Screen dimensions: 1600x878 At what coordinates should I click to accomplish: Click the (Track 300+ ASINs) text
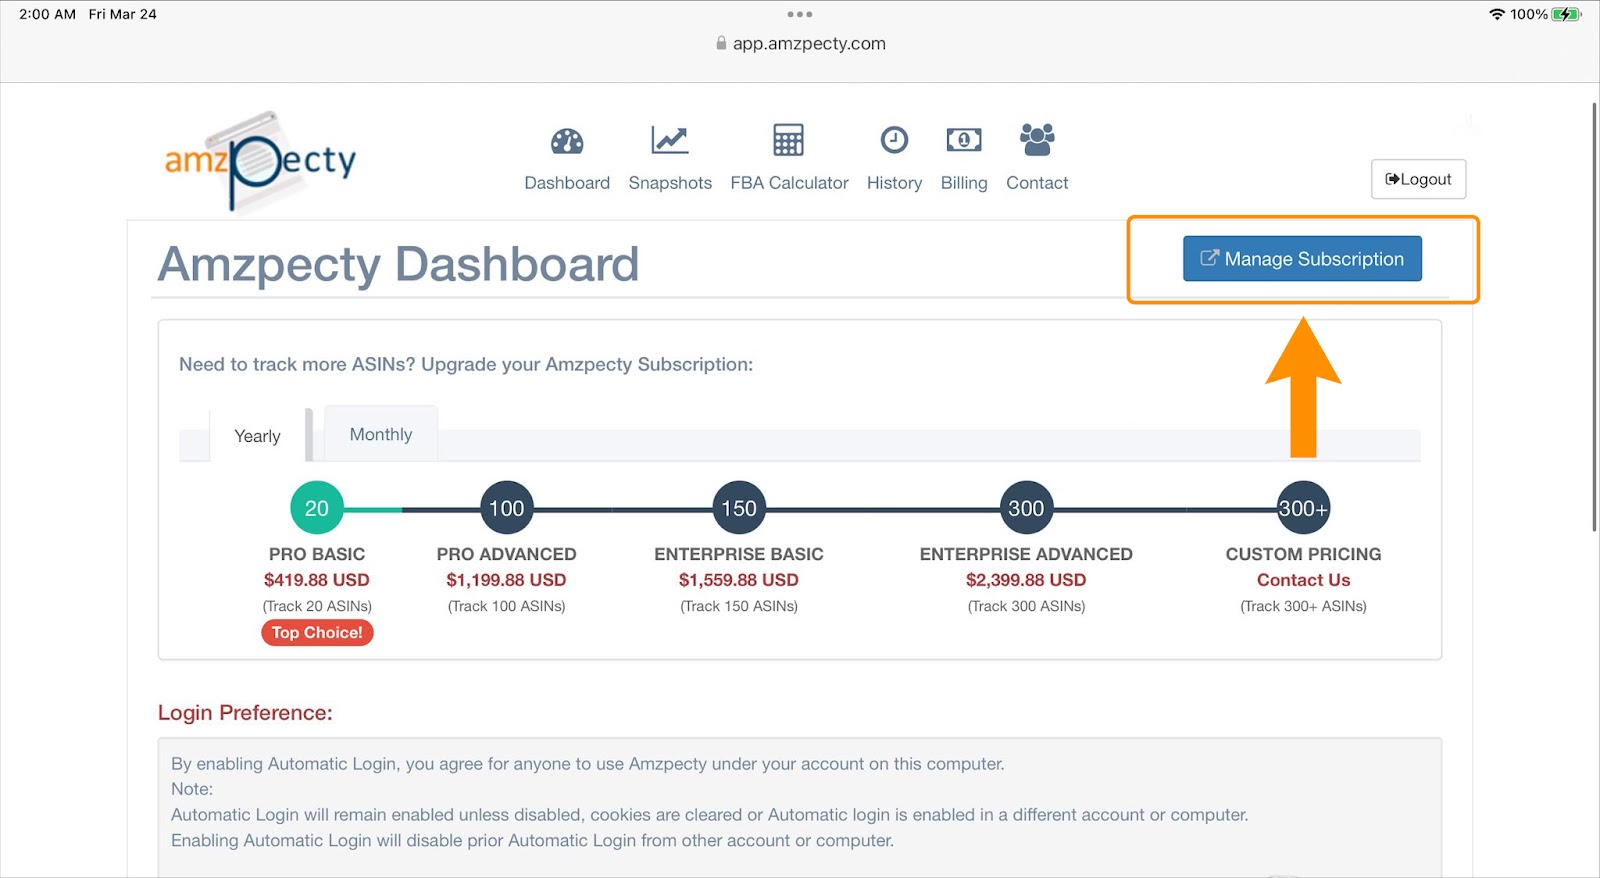(1303, 606)
